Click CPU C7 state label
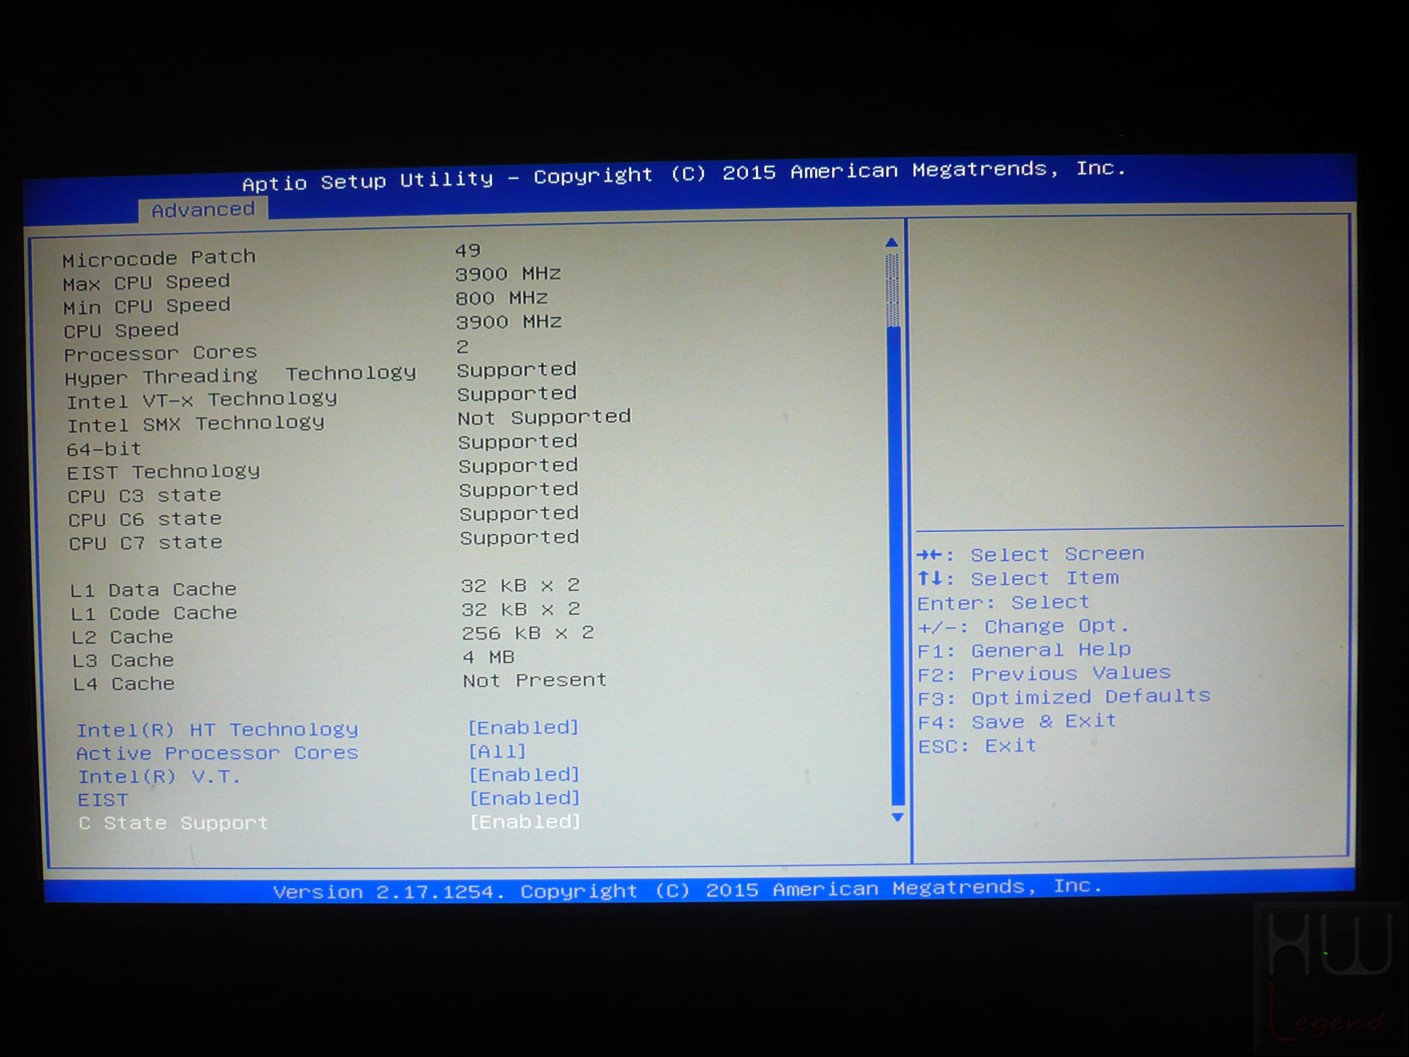The image size is (1409, 1057). point(146,543)
